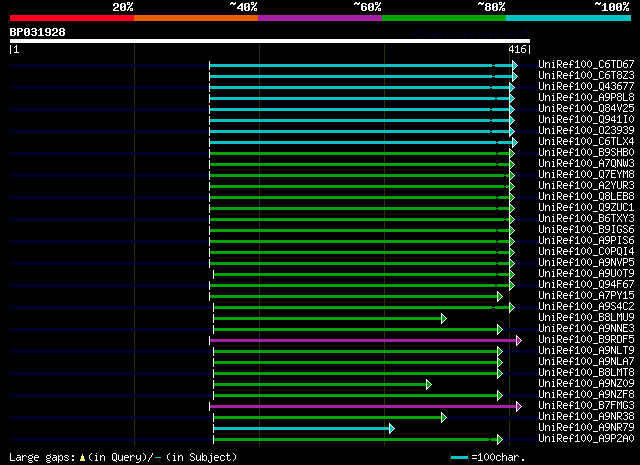Click the cyan 100char scale legend bar
The image size is (640, 465).
click(460, 458)
